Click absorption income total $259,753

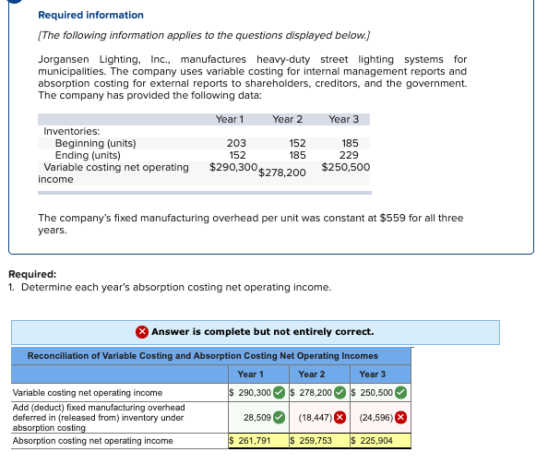(x=320, y=441)
